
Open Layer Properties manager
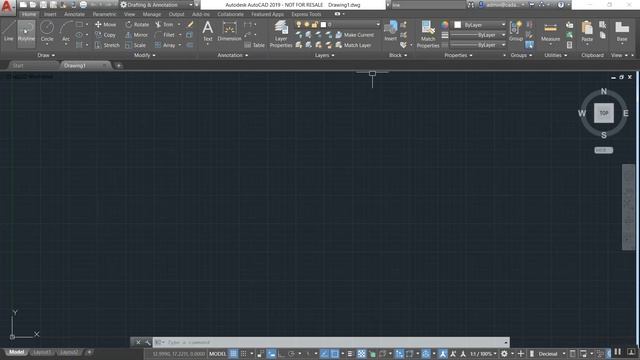click(x=281, y=34)
